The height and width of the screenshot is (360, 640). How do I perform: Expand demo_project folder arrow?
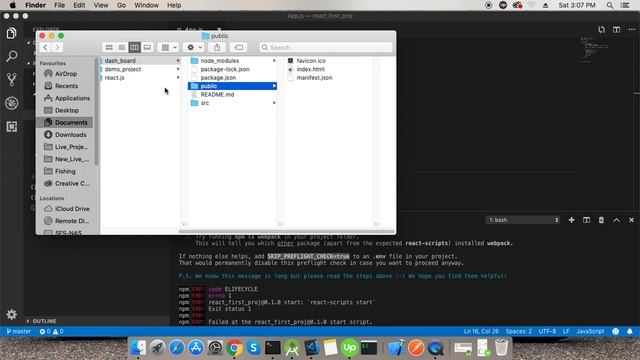(178, 69)
